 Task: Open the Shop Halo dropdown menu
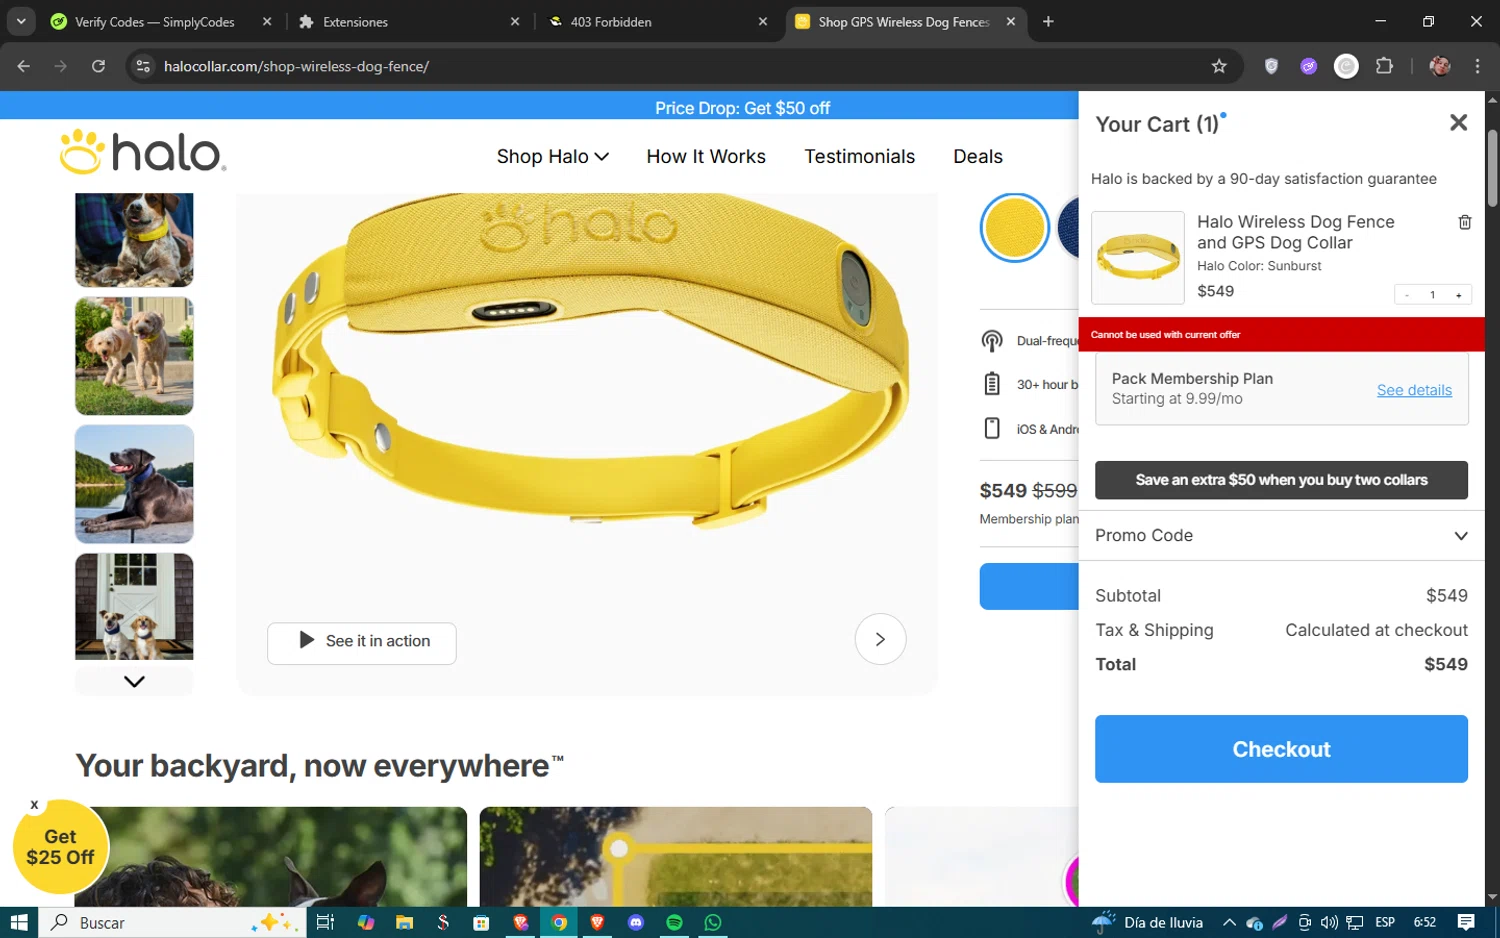click(x=552, y=157)
